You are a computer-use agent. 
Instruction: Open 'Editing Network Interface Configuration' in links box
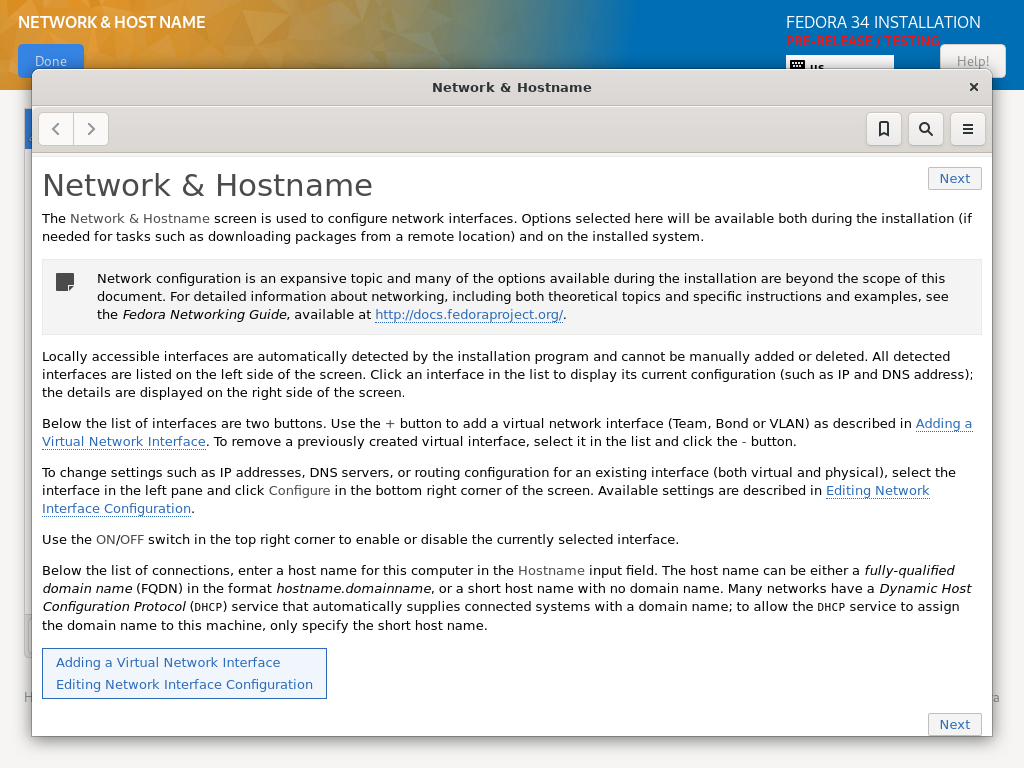[184, 684]
